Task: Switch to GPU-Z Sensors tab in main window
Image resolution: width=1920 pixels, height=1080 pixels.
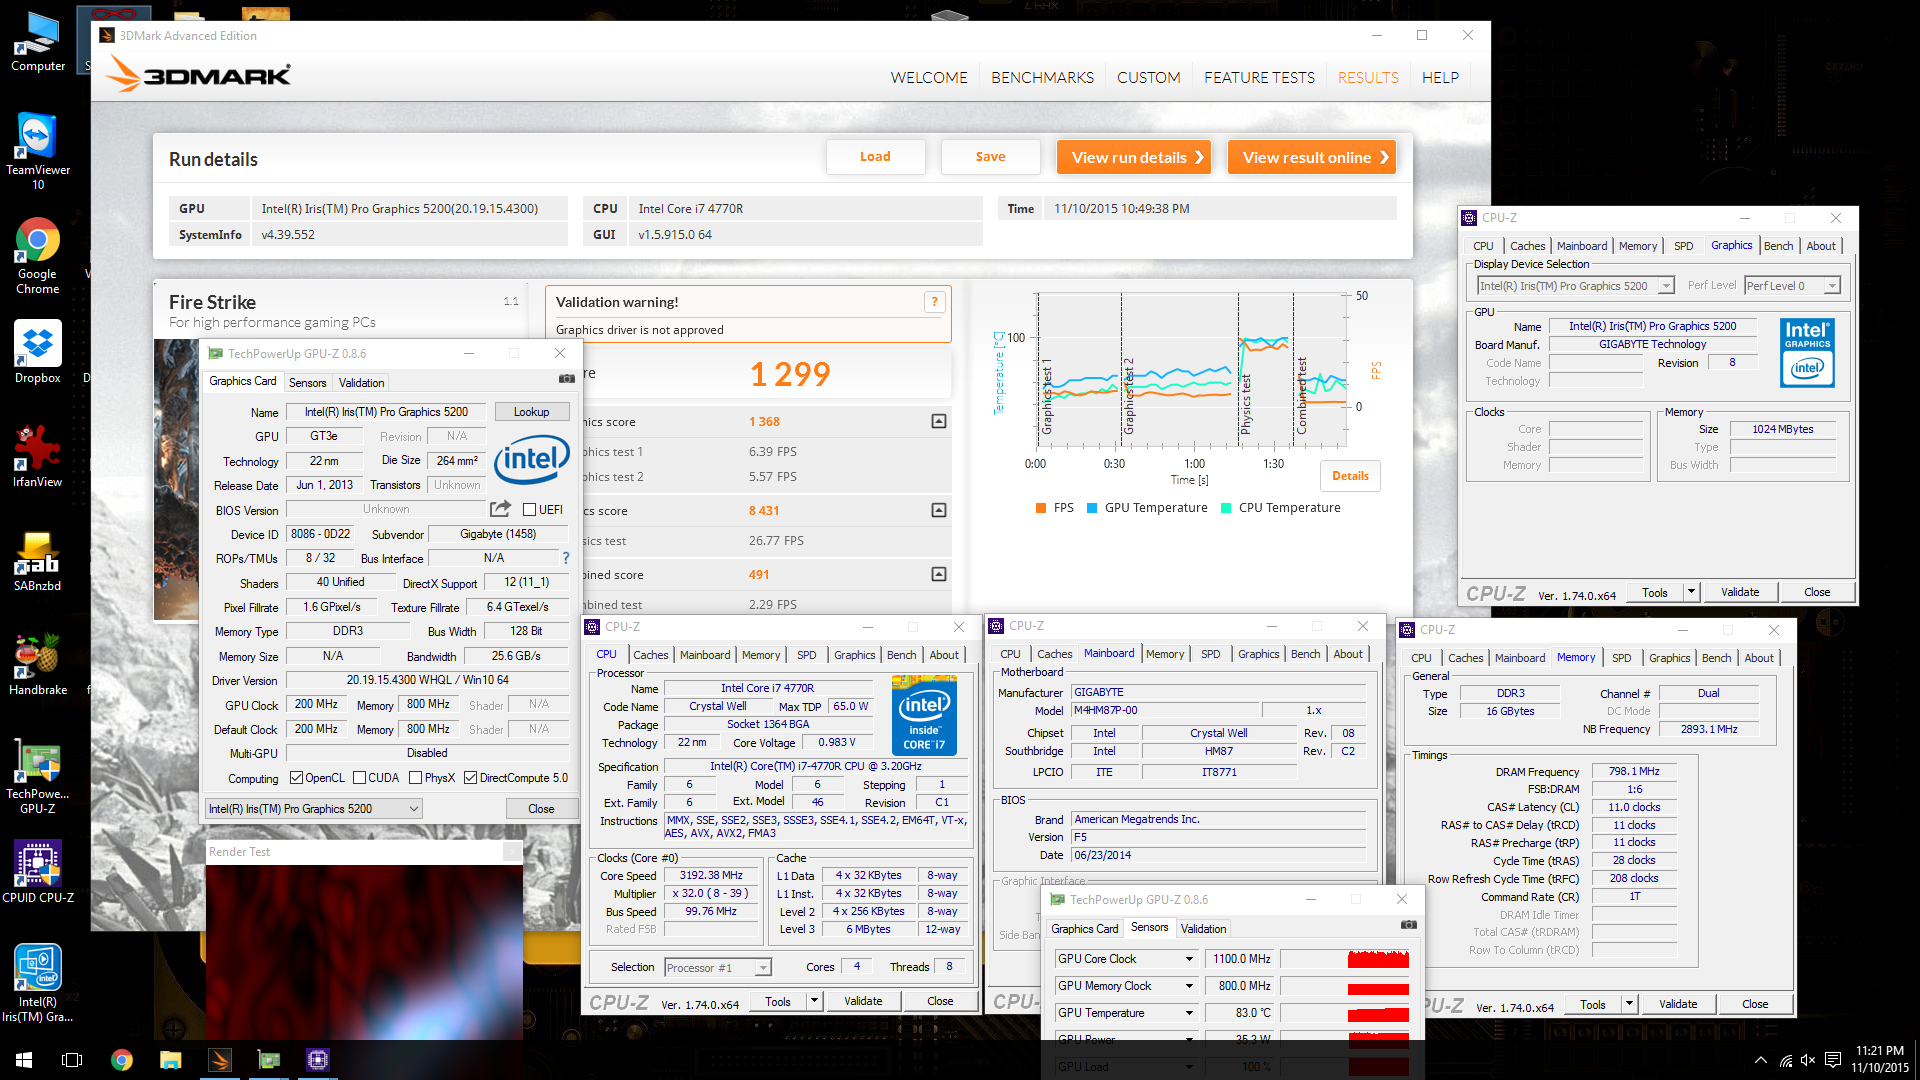Action: (307, 383)
